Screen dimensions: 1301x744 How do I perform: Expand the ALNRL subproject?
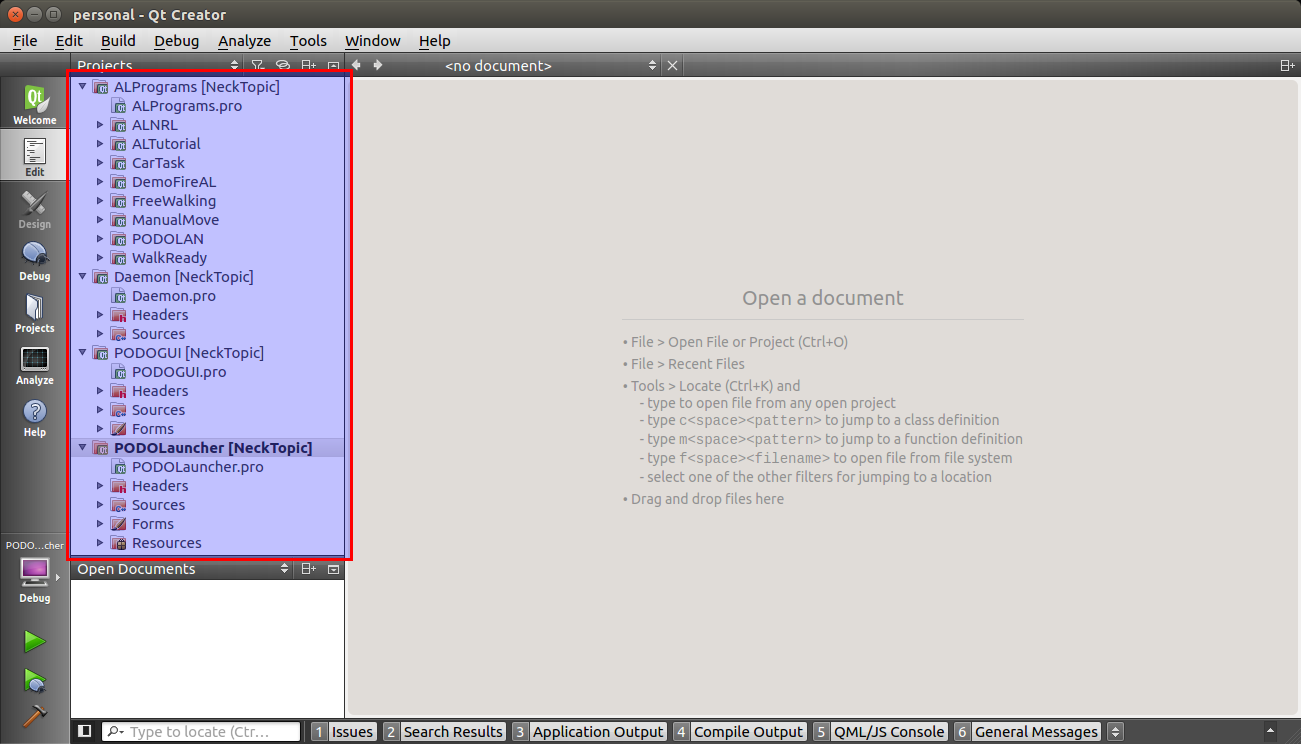(100, 125)
